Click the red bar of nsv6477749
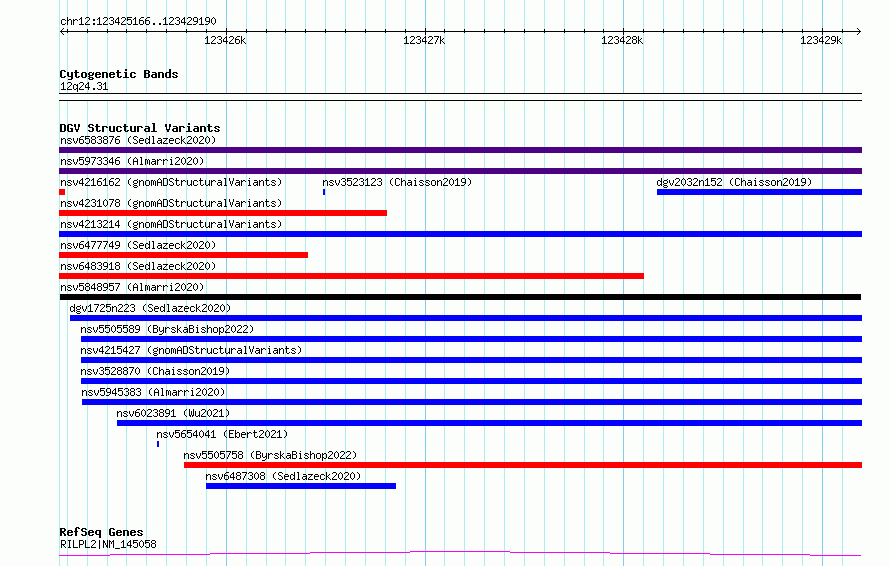 (x=183, y=255)
